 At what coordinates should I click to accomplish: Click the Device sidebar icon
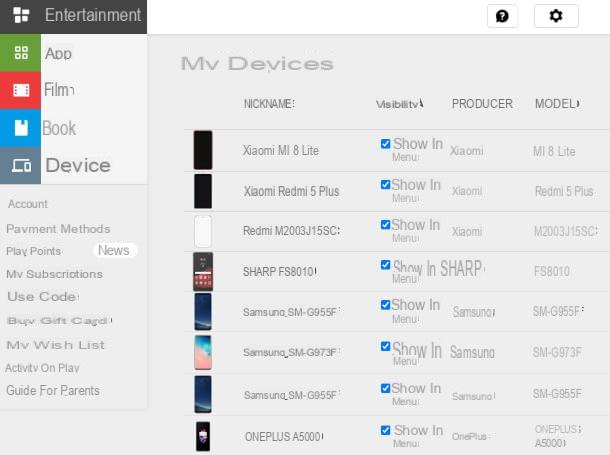(21, 166)
